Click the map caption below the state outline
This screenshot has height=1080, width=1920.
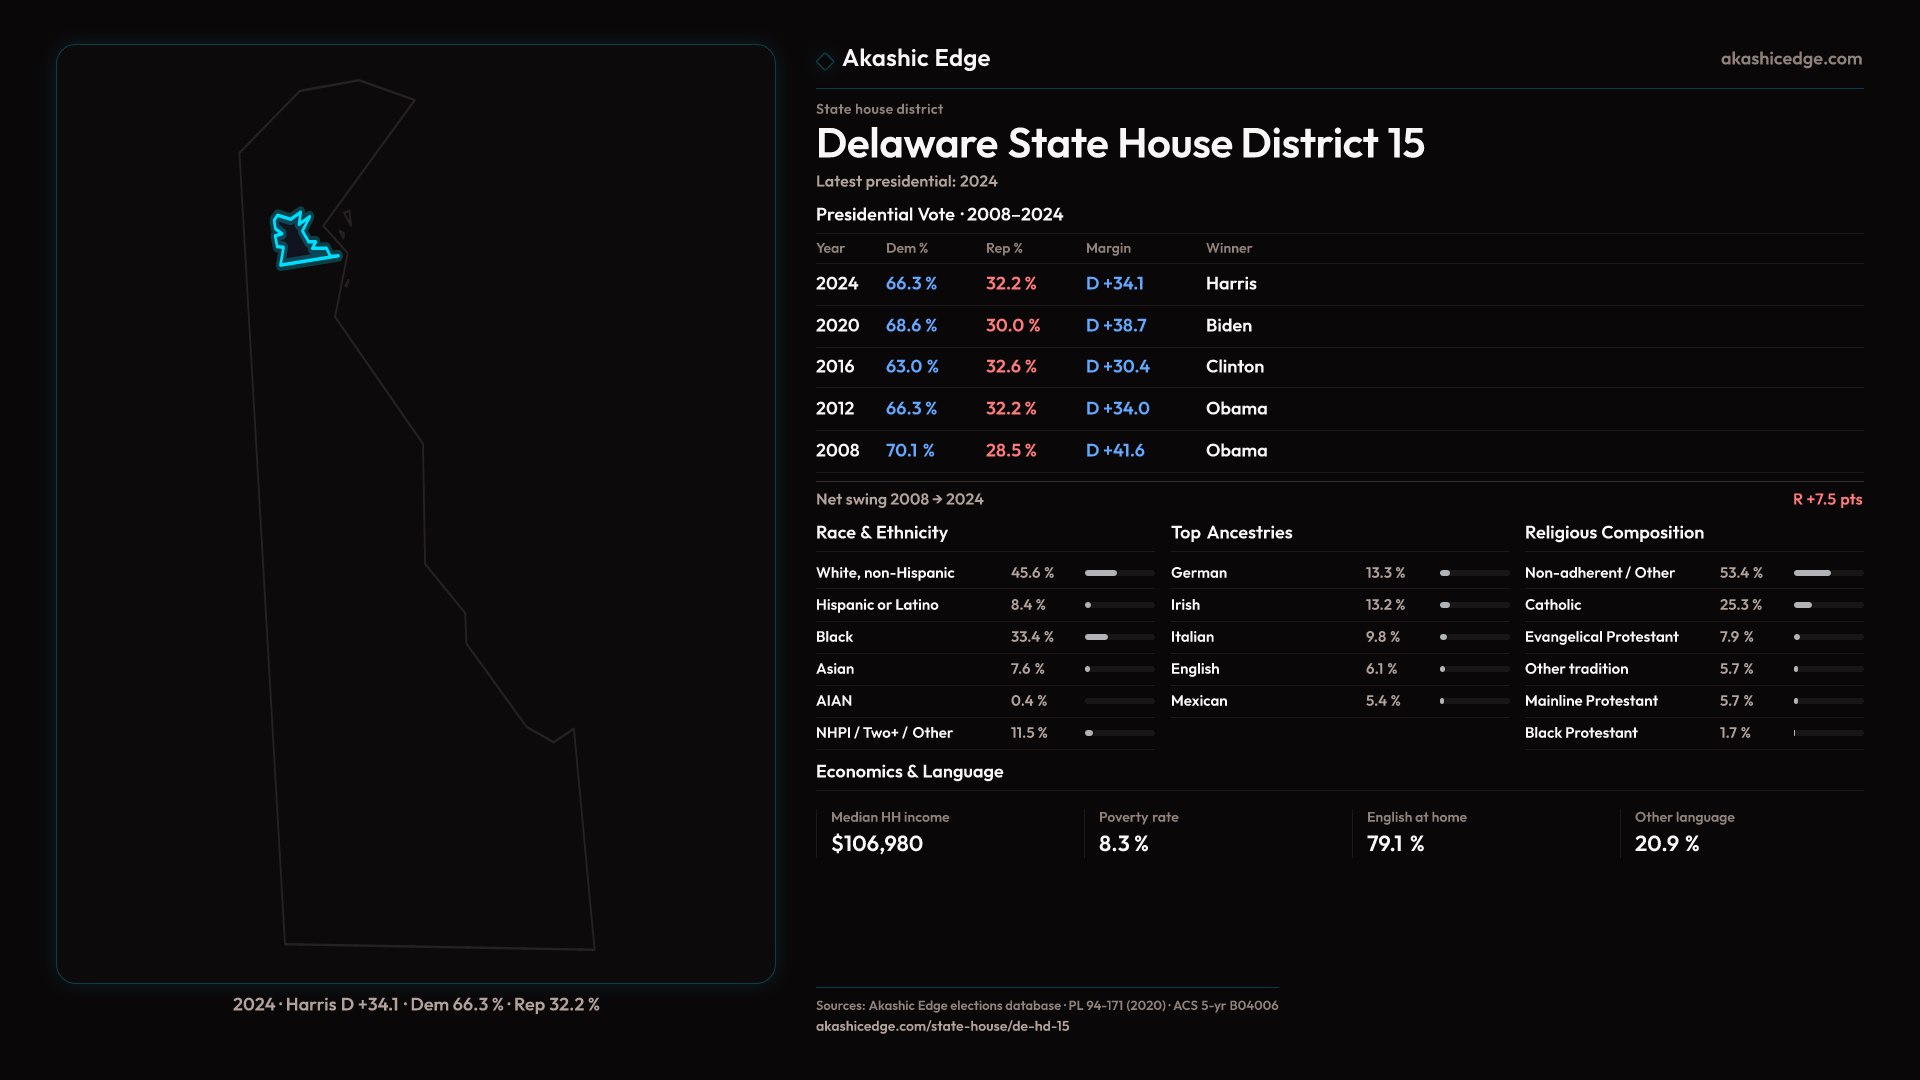pyautogui.click(x=416, y=1005)
